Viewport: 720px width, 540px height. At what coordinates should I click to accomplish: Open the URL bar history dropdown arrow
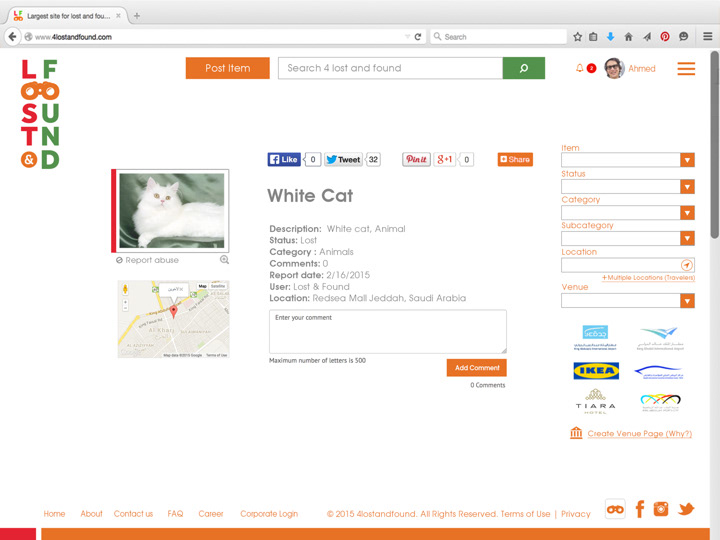pyautogui.click(x=407, y=37)
